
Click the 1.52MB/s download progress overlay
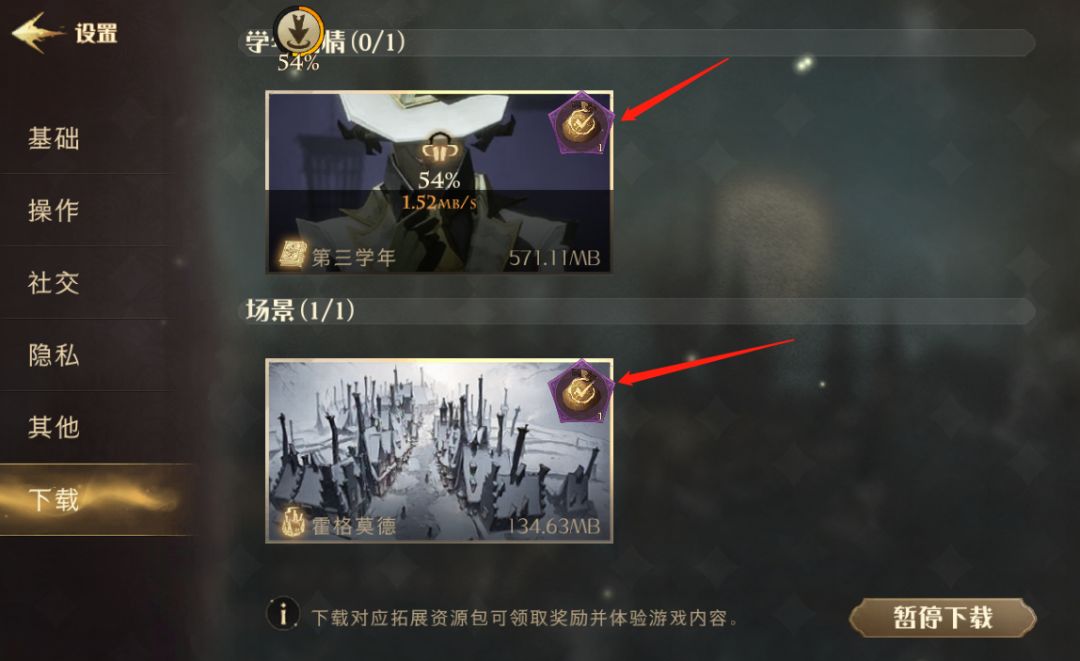coord(439,202)
